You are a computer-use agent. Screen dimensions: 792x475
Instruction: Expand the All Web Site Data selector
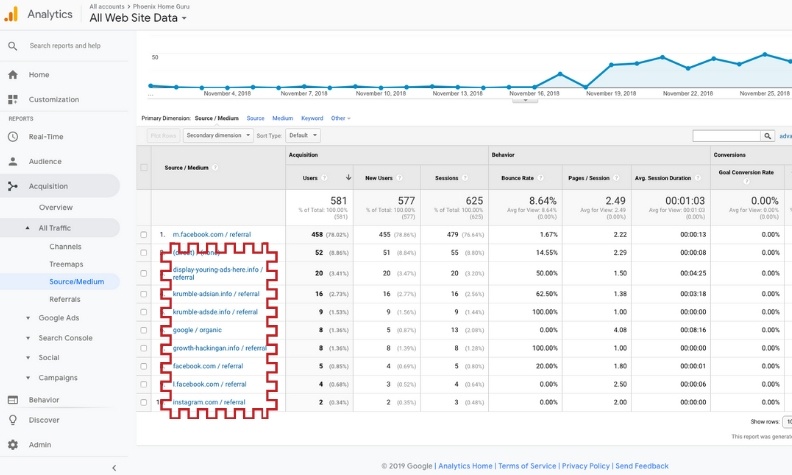(x=138, y=18)
